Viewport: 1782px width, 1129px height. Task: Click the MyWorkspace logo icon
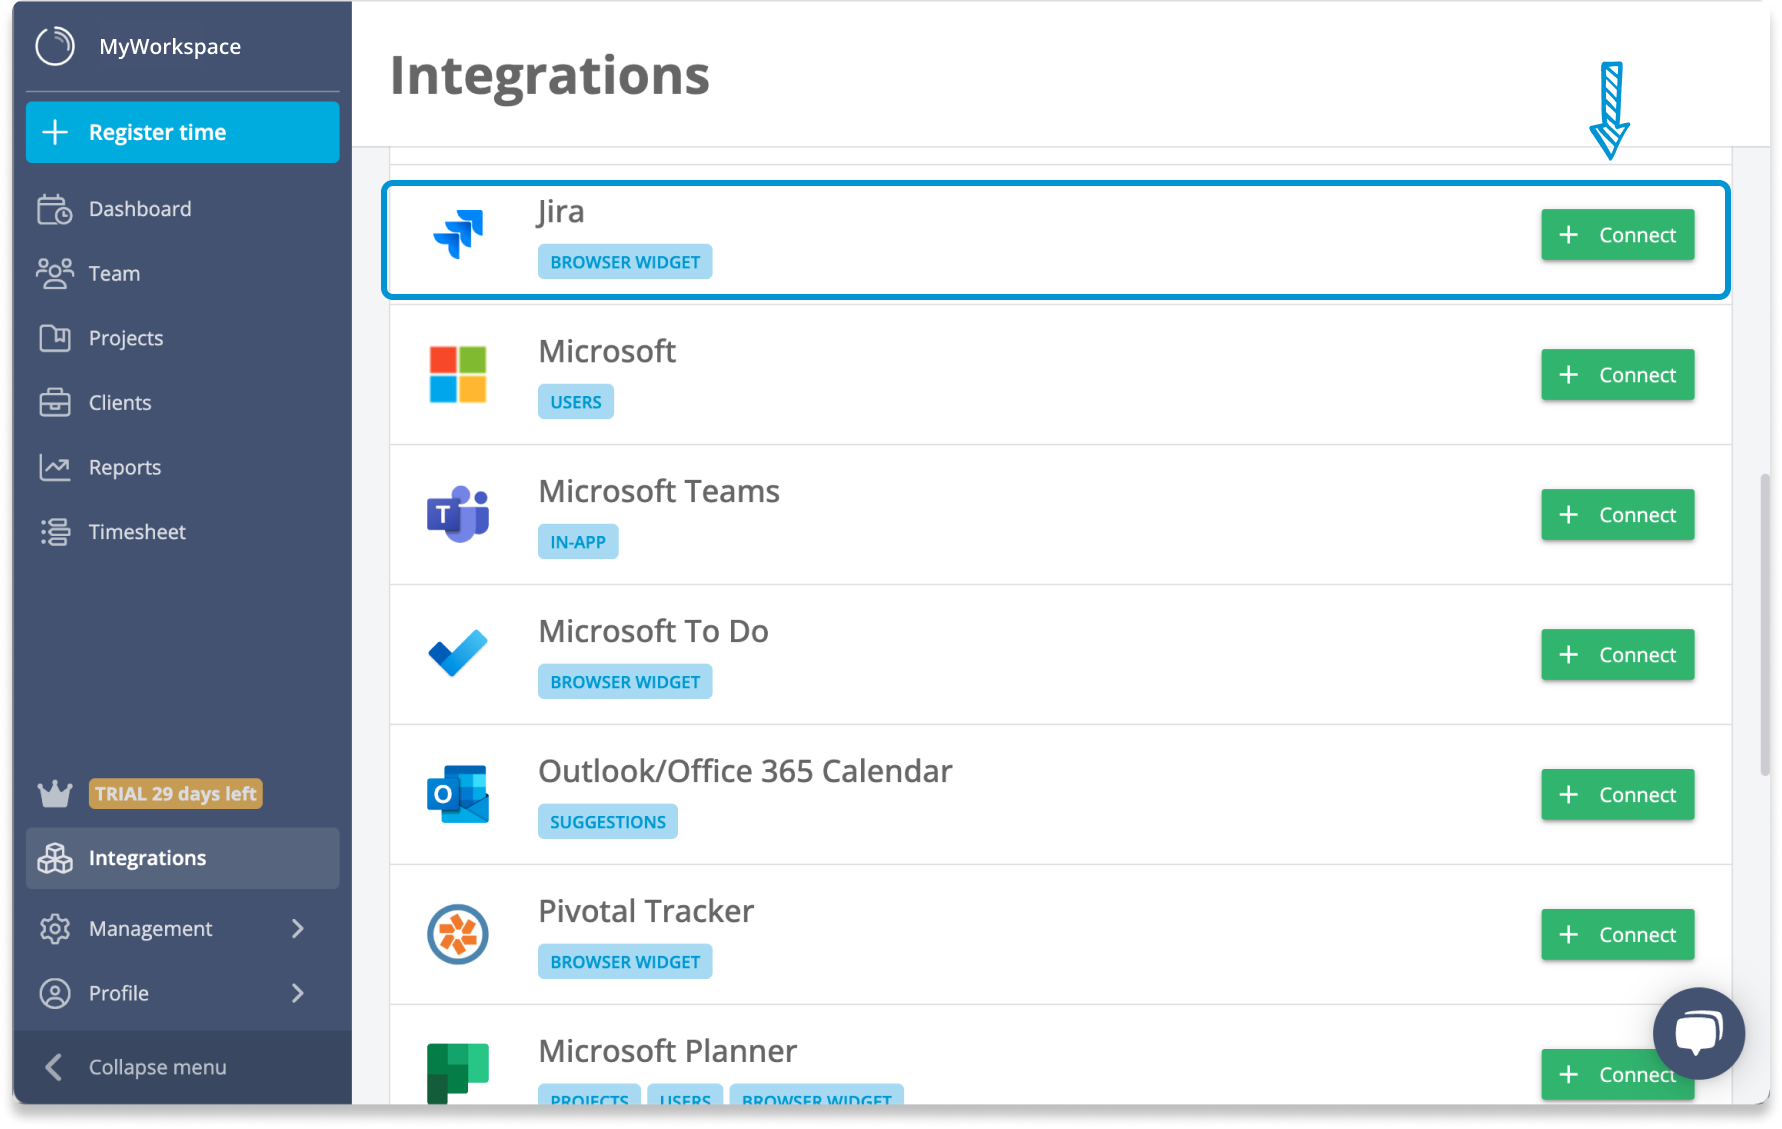point(55,46)
